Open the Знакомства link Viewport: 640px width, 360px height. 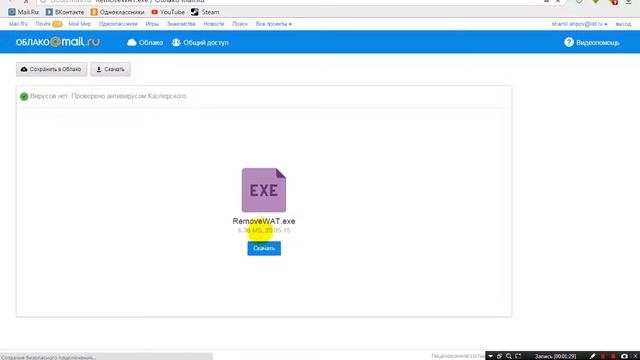[x=181, y=24]
